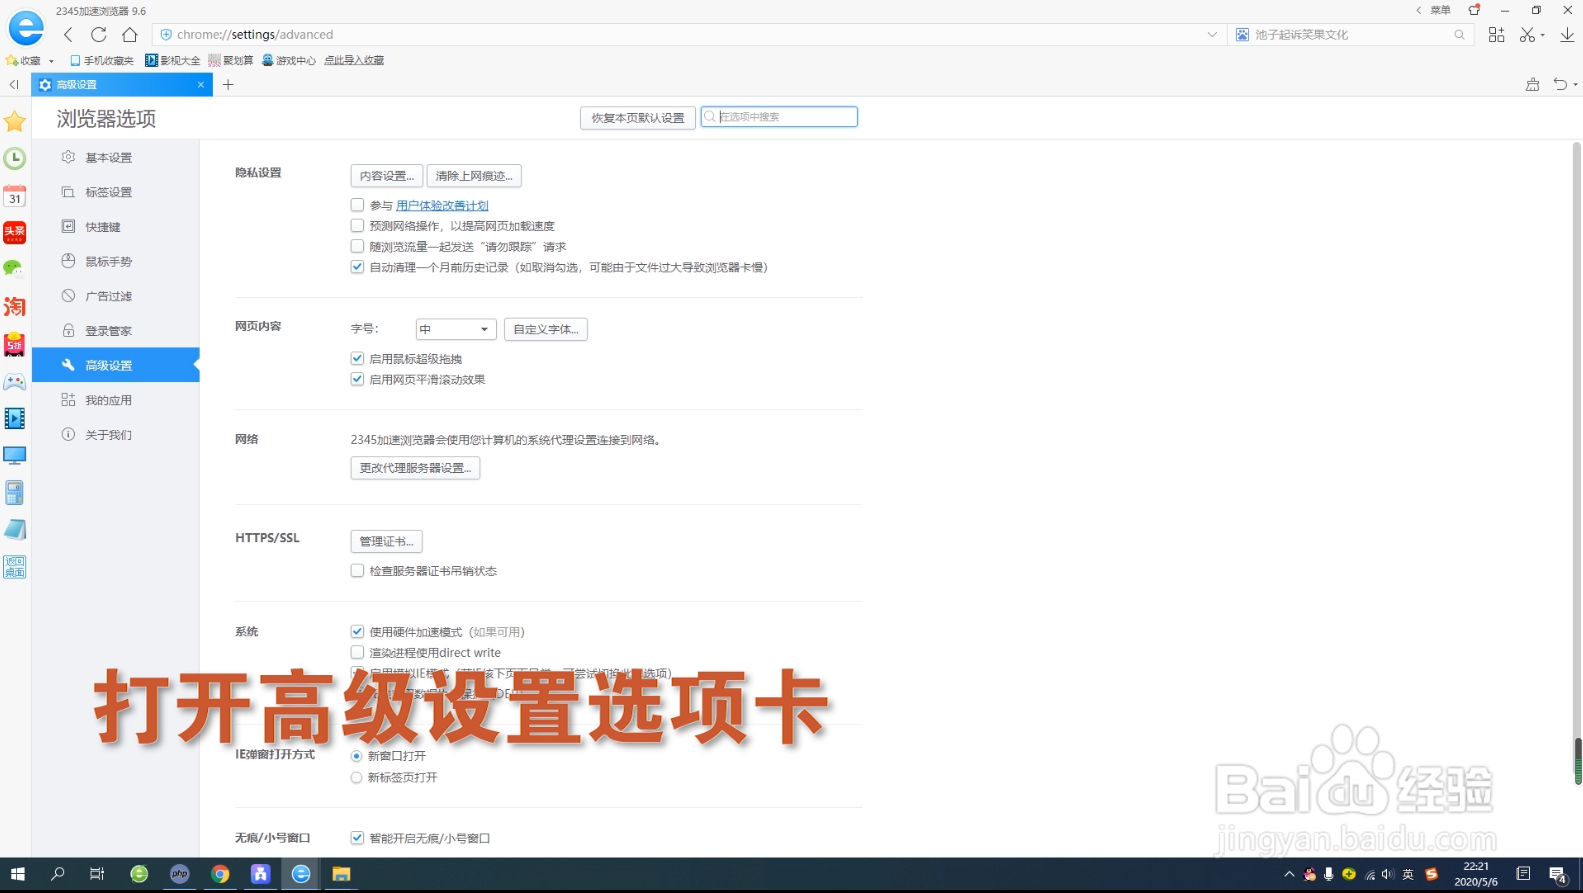Viewport: 1583px width, 893px height.
Task: Open the calculator icon in left sidebar
Action: (15, 492)
